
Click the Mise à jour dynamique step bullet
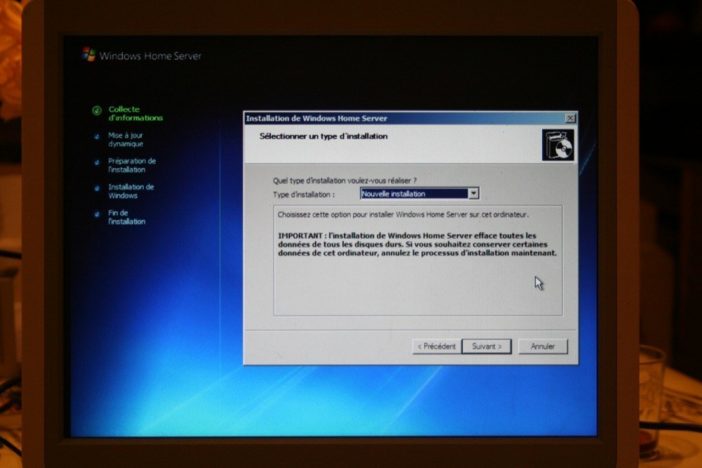[97, 137]
